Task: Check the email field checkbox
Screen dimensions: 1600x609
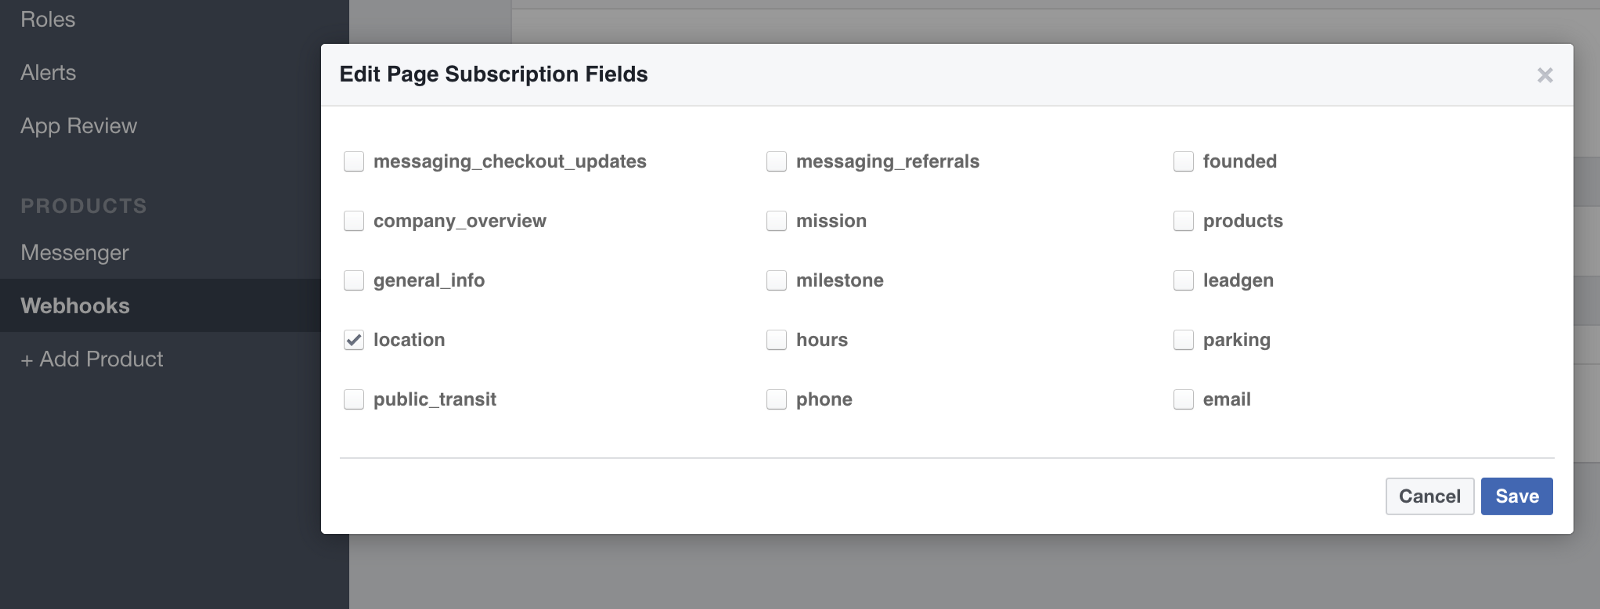Action: (1183, 400)
